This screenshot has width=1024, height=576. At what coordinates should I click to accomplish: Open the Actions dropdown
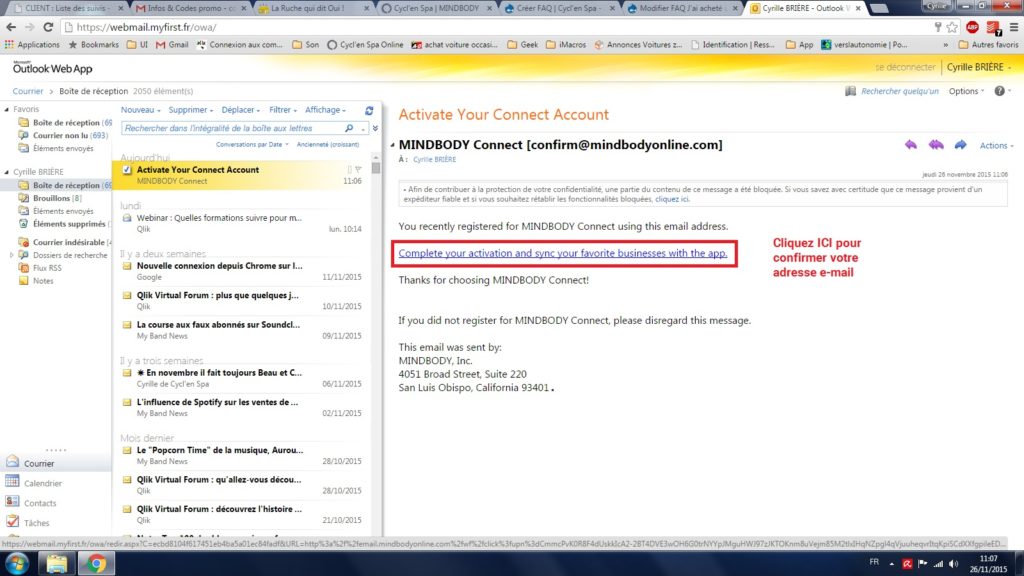click(997, 146)
